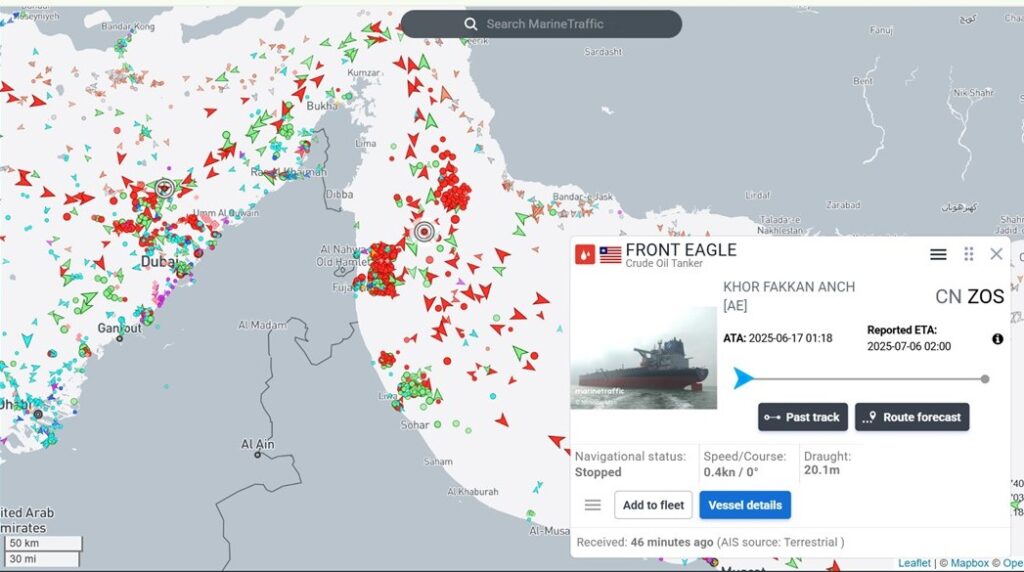Click the Sohar map label
Viewport: 1024px width, 572px height.
[x=415, y=424]
